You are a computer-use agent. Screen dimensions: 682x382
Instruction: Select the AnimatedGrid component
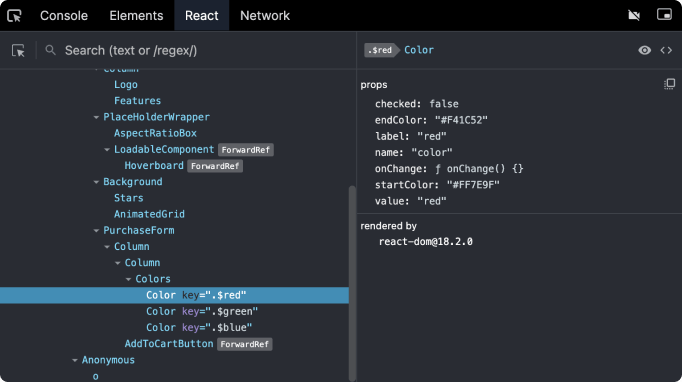tap(149, 214)
